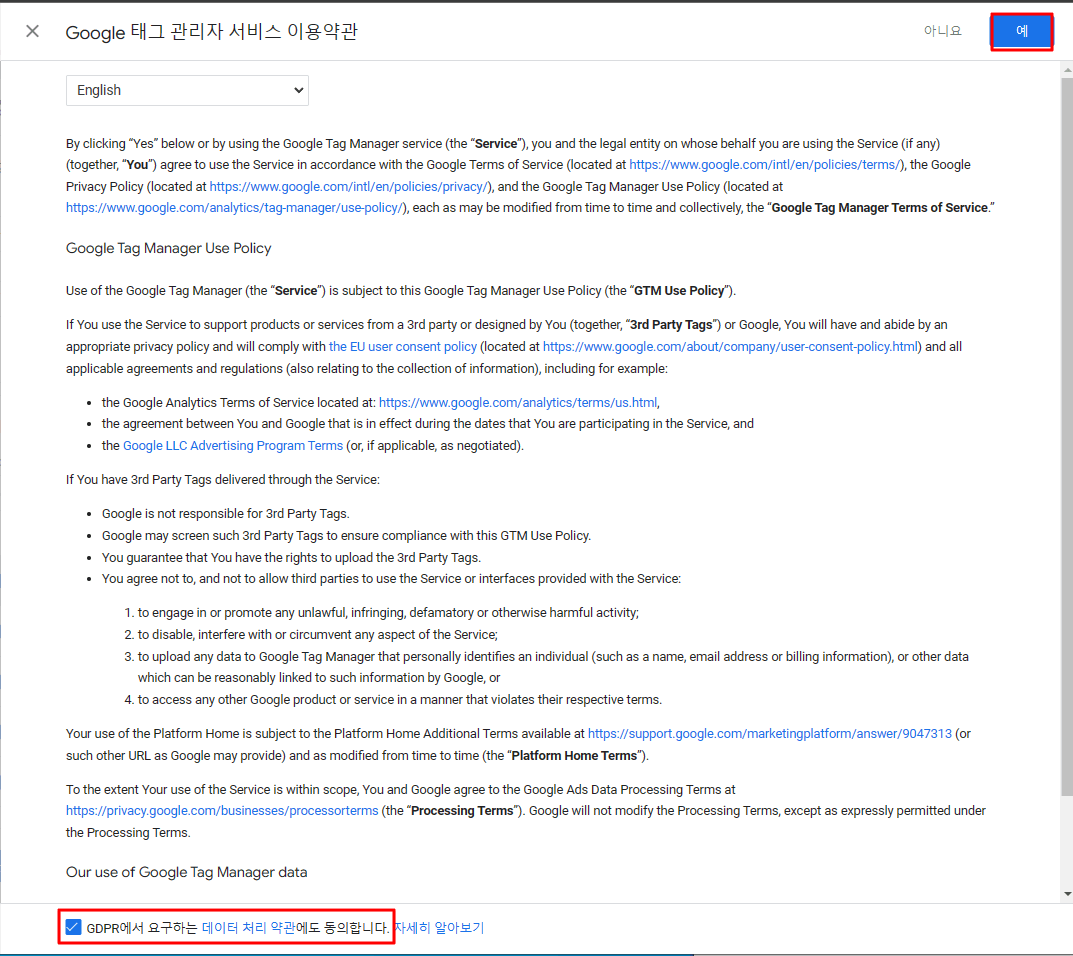Toggle the GDPR data processing consent checkbox
Viewport: 1073px width, 956px height.
tap(73, 927)
